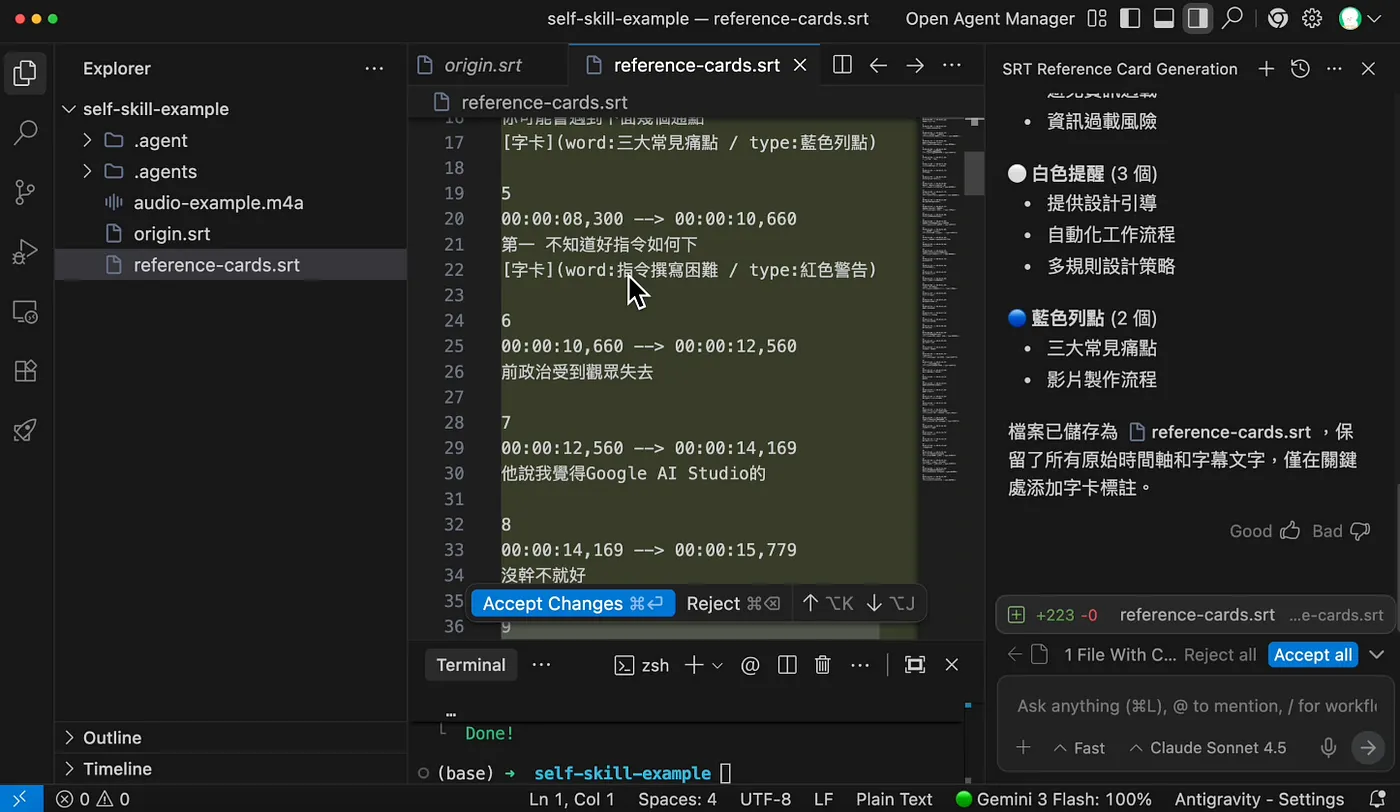Click the split editor icon
The height and width of the screenshot is (812, 1400).
tap(842, 65)
